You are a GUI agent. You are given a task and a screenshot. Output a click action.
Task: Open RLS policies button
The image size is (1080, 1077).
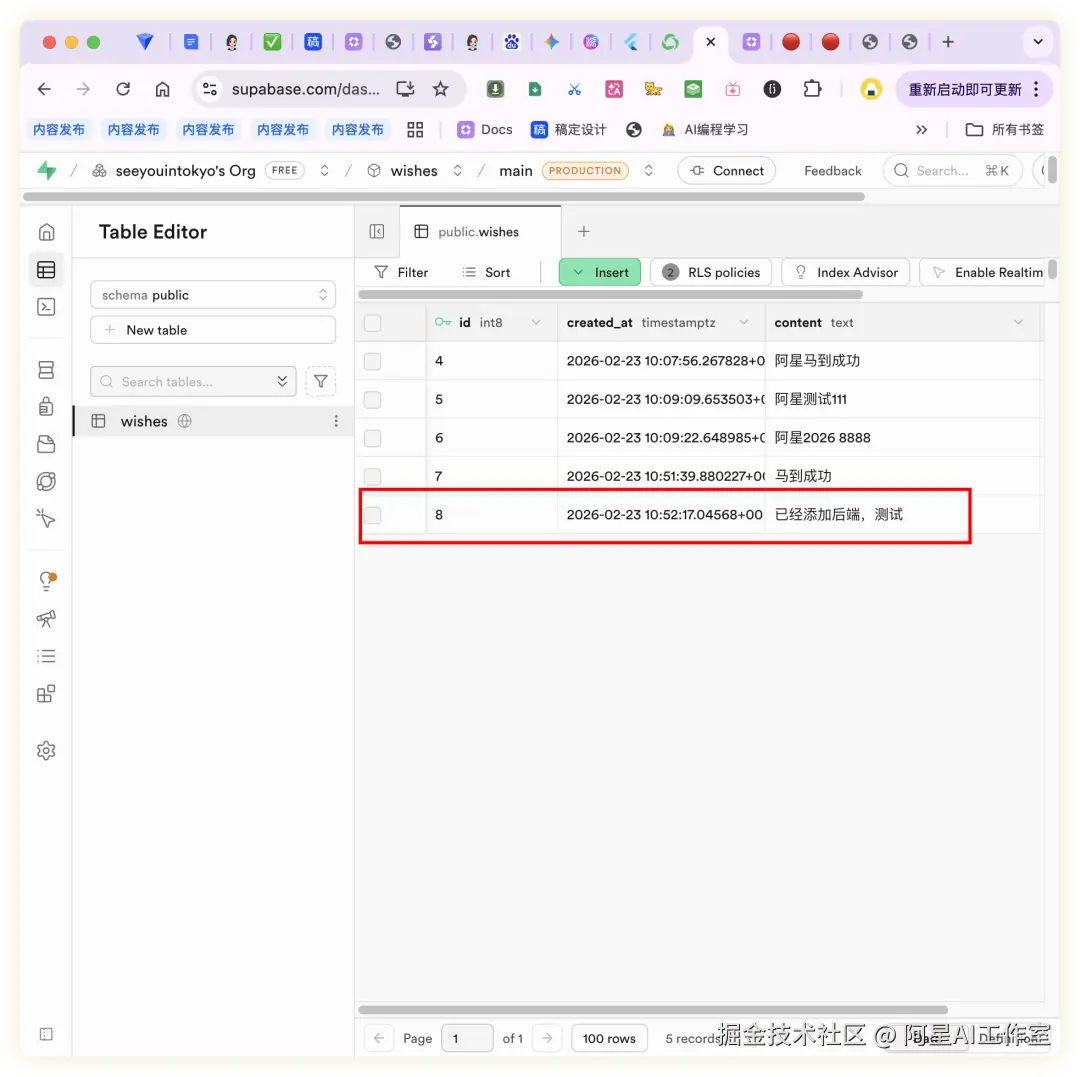(x=711, y=273)
